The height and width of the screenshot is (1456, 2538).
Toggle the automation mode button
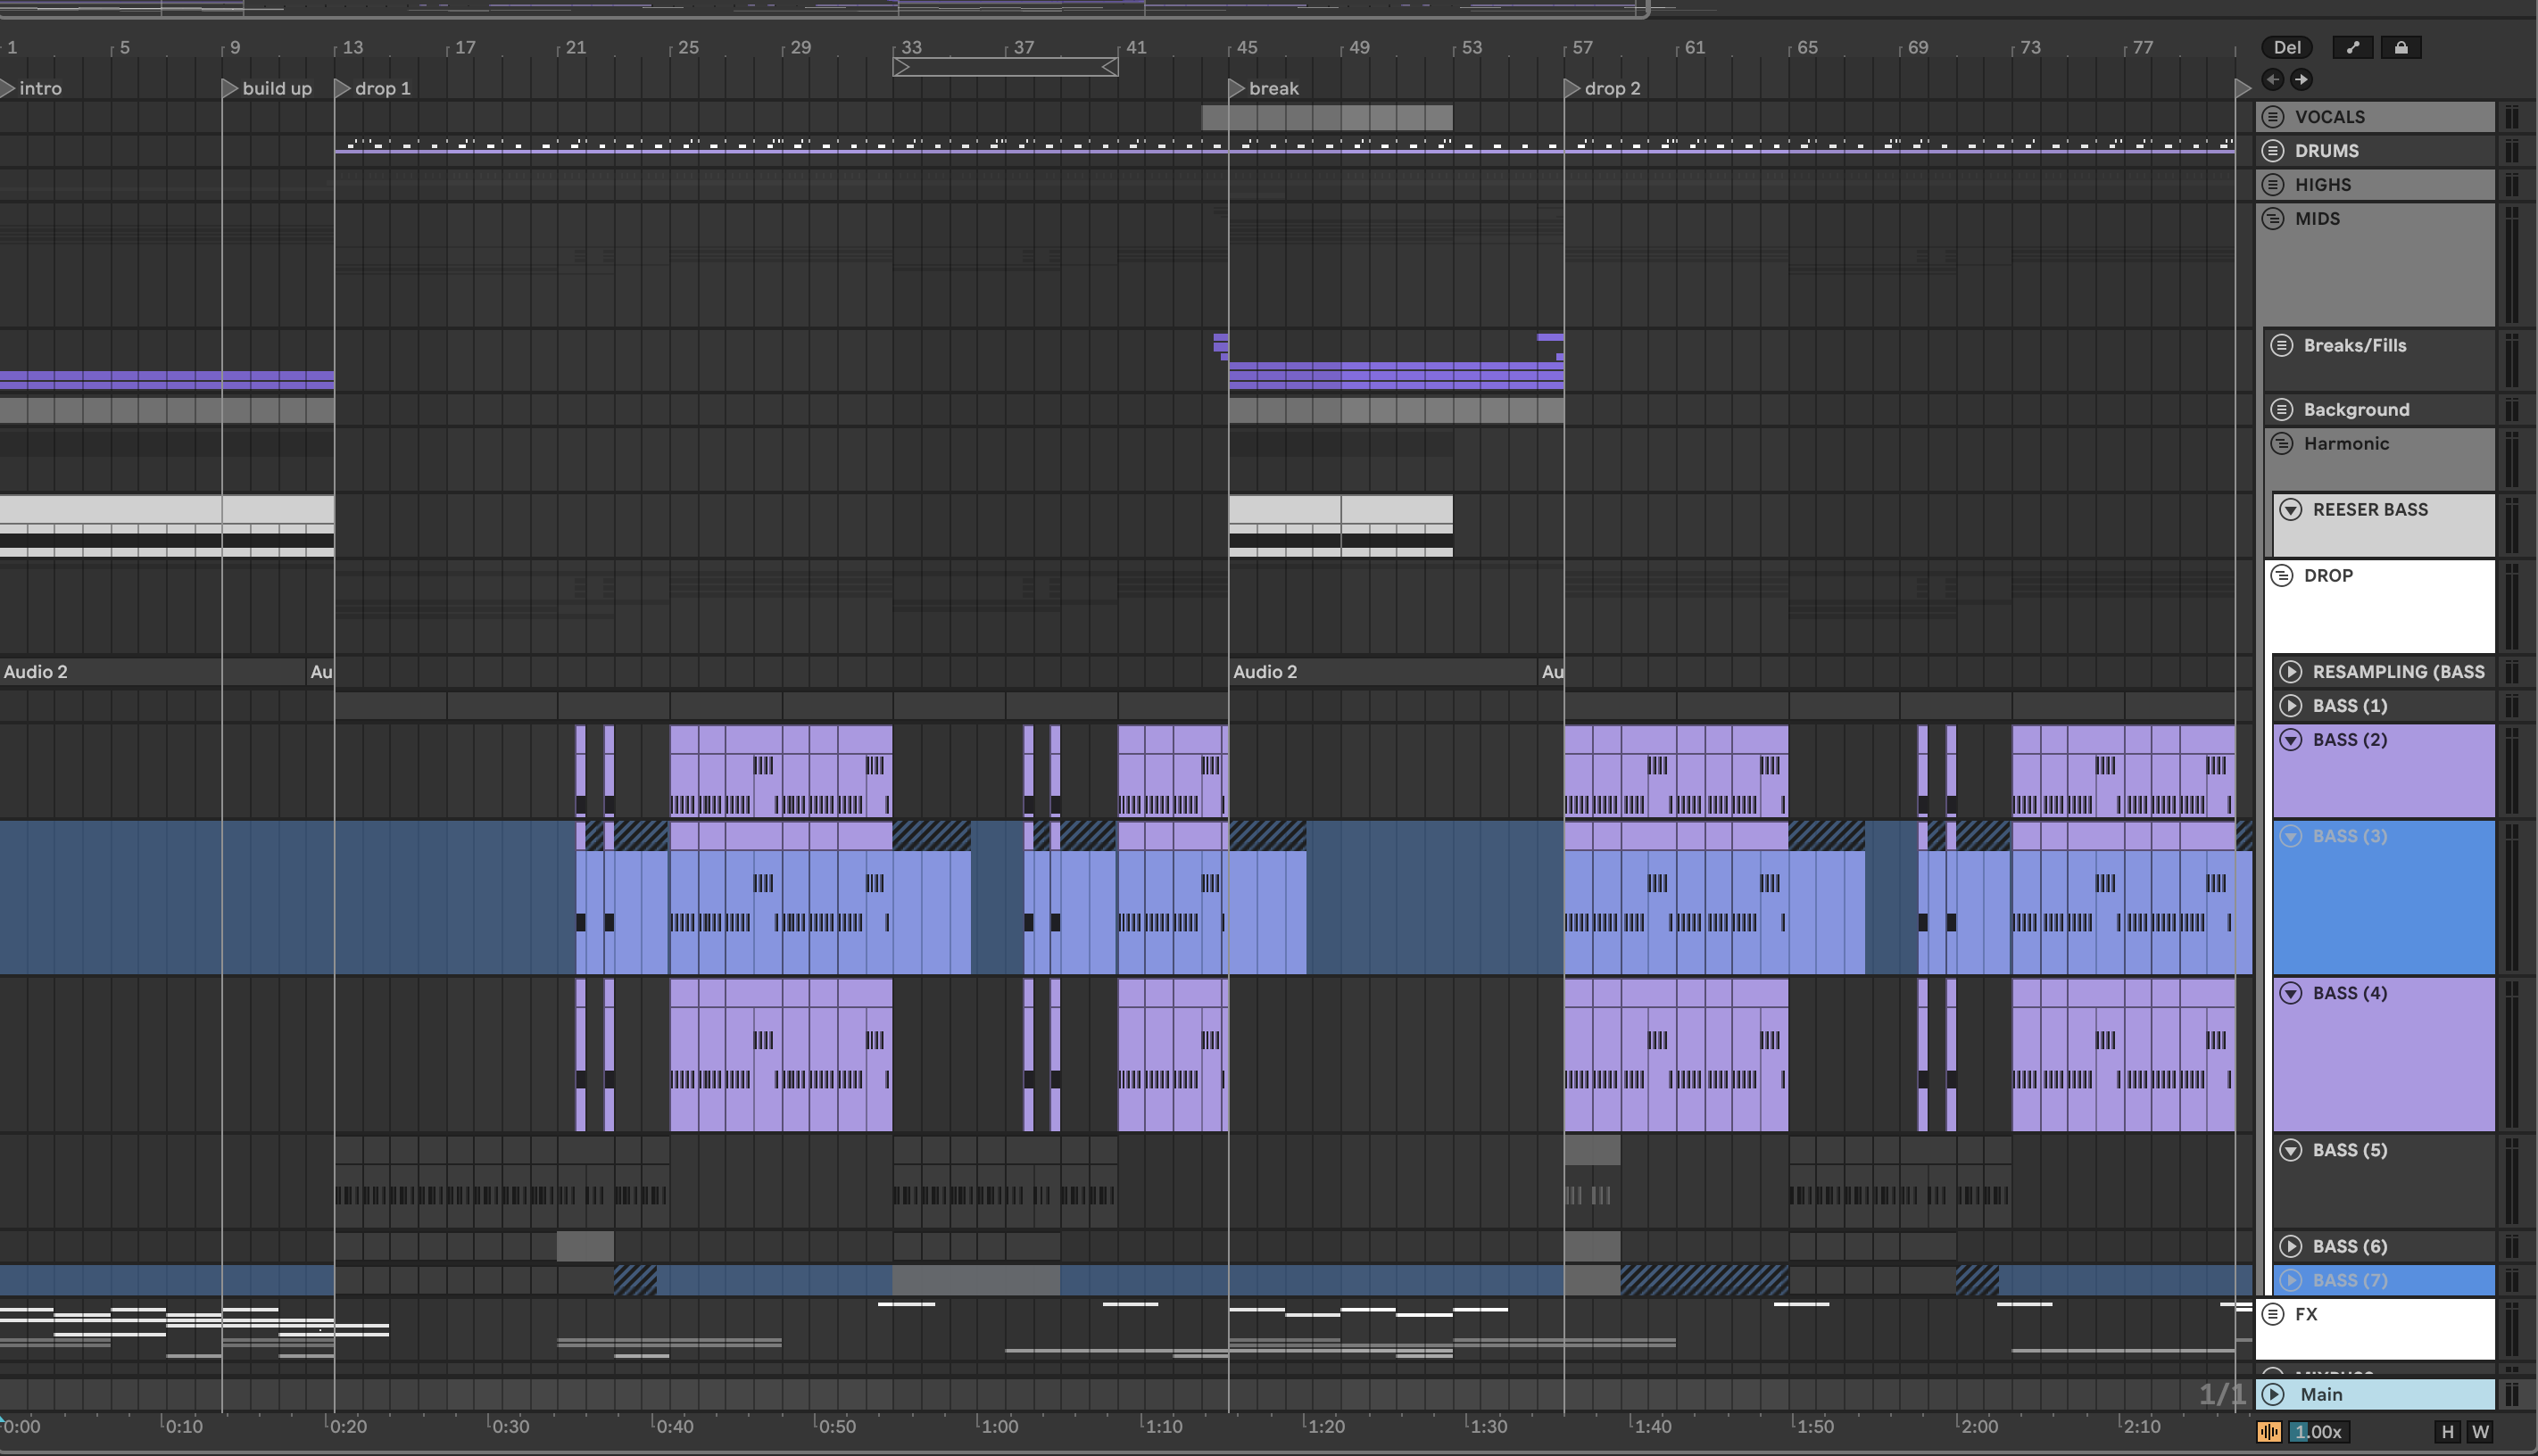tap(2353, 47)
